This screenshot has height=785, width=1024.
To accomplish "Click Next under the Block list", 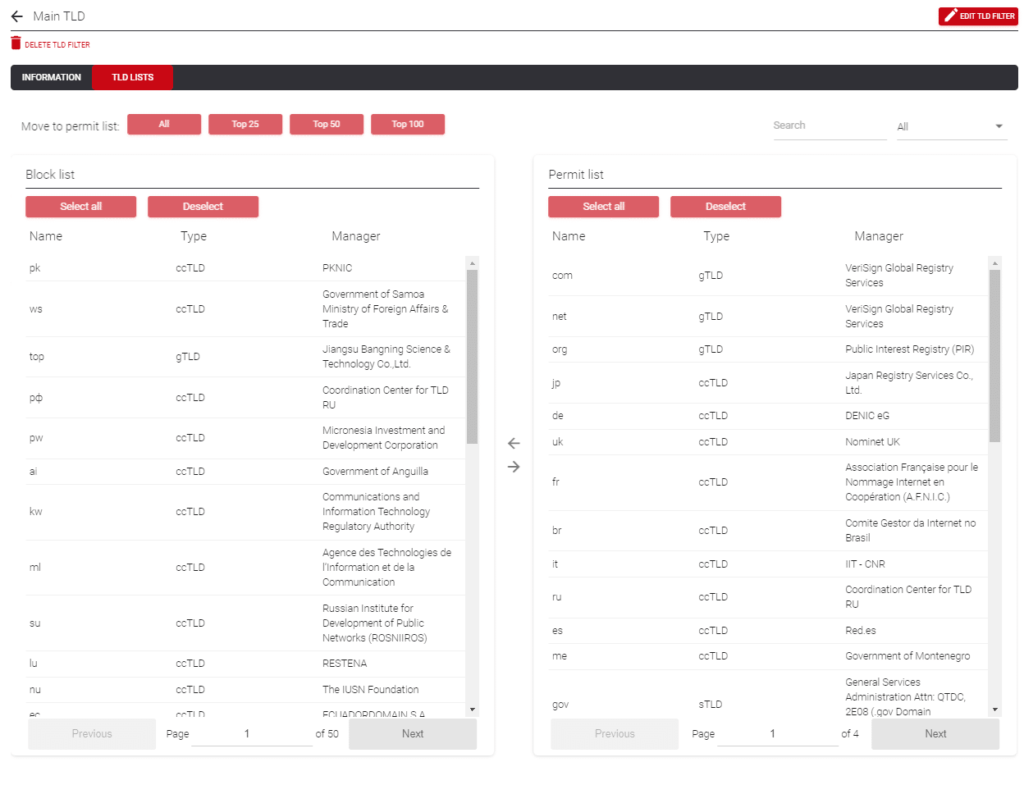I will click(x=412, y=733).
